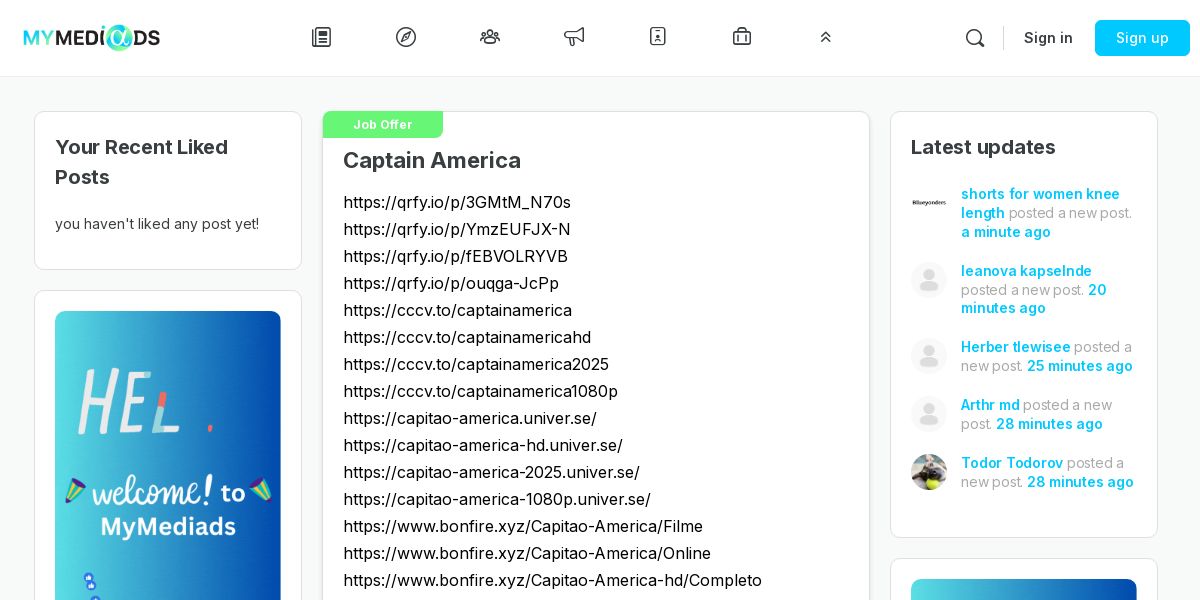Click the search magnifier icon
Viewport: 1200px width, 600px height.
975,38
